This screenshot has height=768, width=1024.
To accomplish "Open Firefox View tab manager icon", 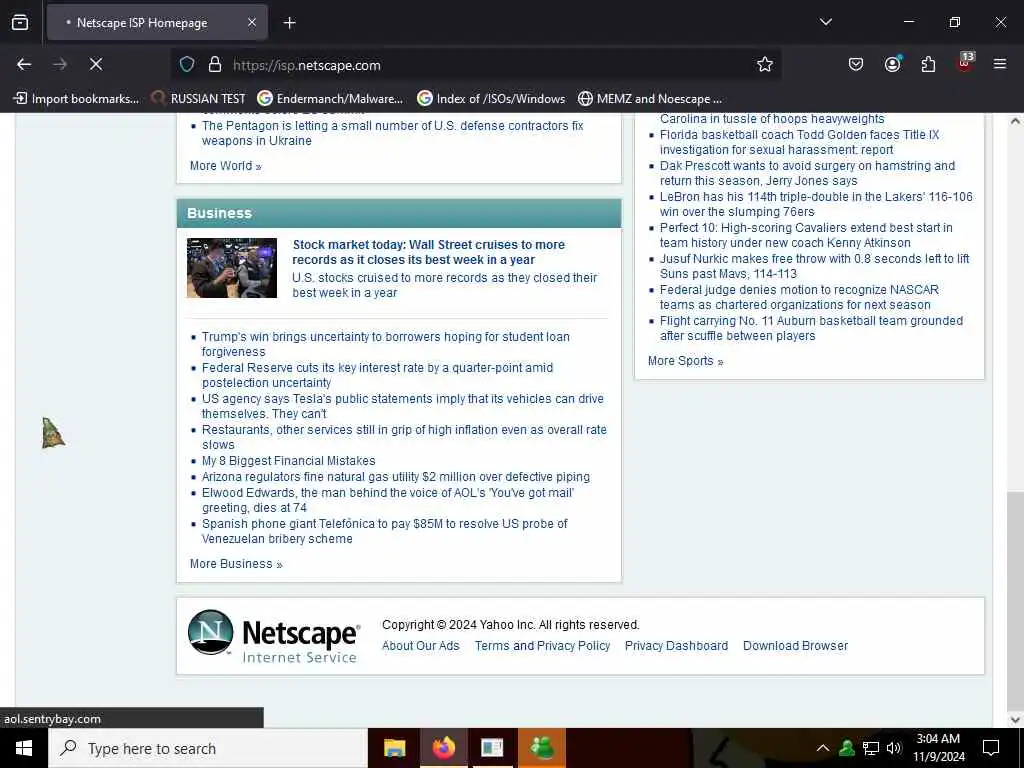I will (20, 23).
